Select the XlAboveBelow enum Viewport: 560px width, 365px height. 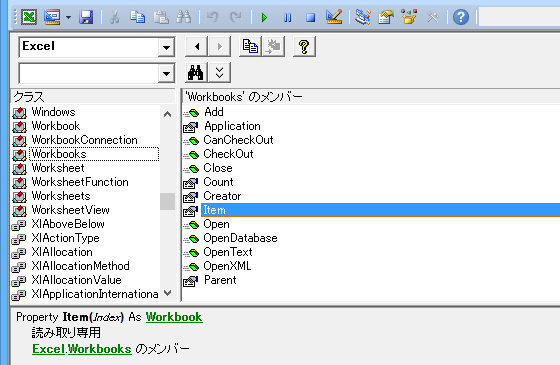(x=68, y=224)
